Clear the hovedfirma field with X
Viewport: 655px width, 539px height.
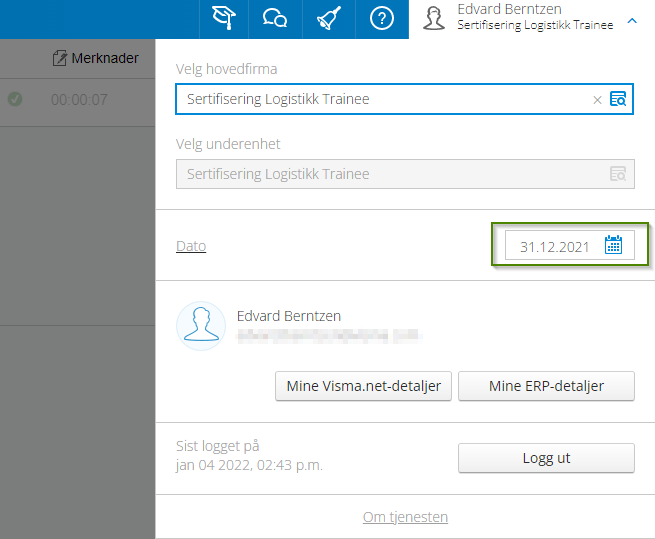click(x=597, y=100)
